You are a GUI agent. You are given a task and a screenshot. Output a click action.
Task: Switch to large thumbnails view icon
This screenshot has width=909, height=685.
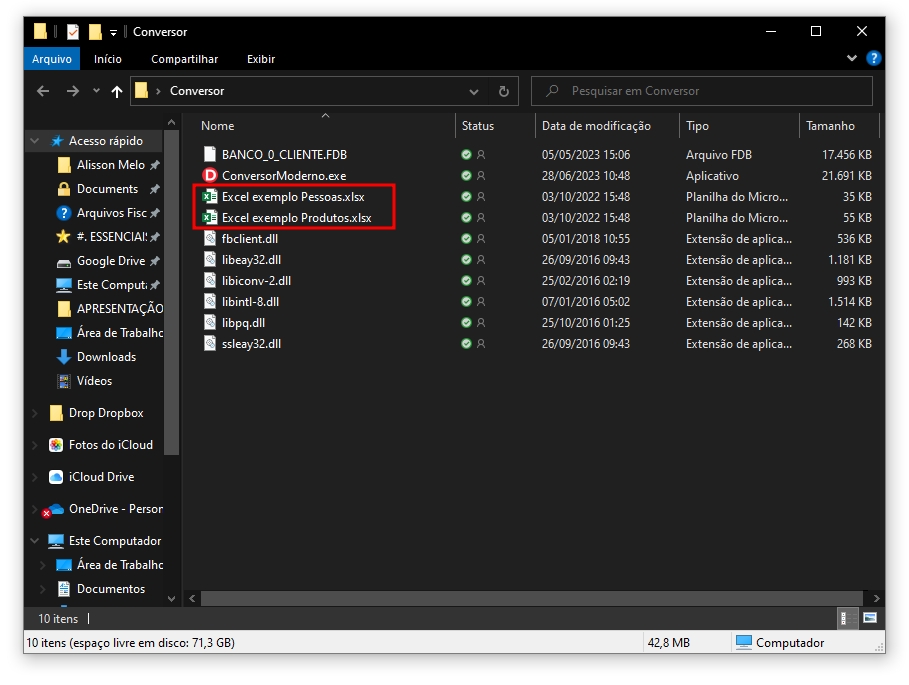click(x=870, y=618)
